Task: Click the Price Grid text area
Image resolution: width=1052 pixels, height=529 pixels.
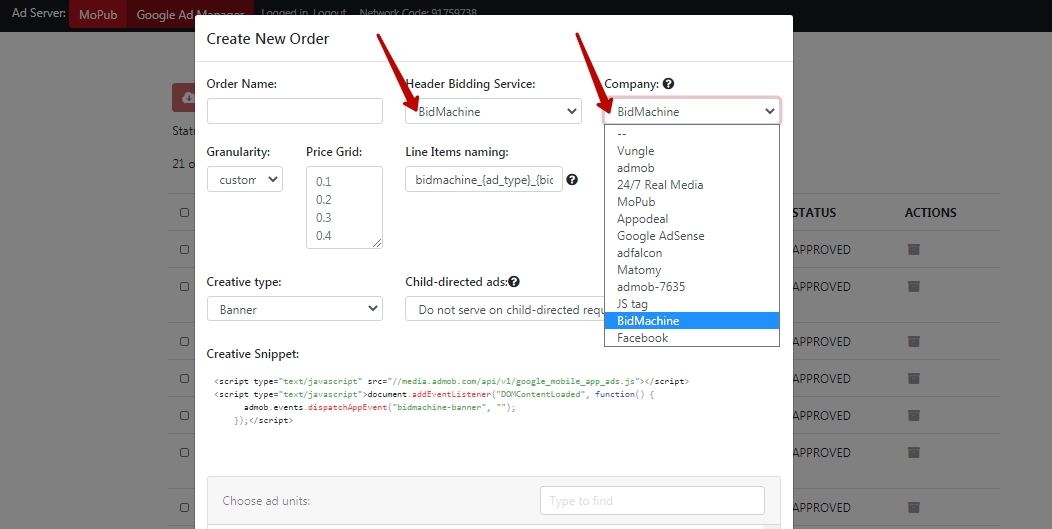Action: click(344, 207)
